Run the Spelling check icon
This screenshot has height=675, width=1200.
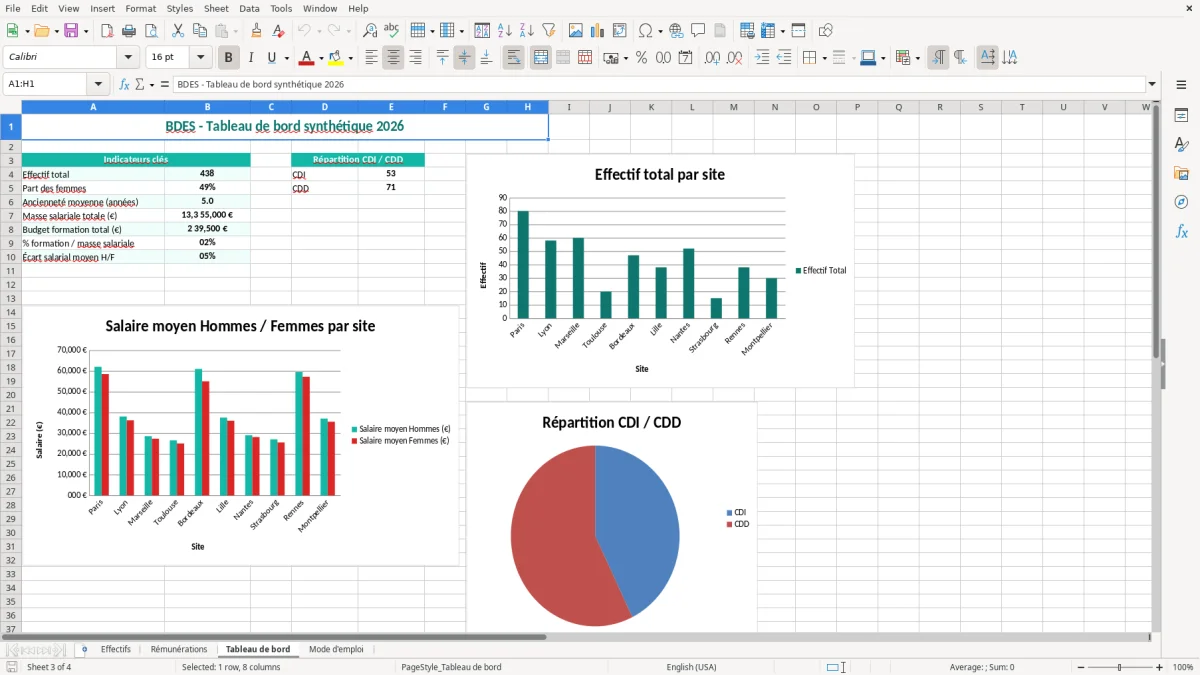tap(392, 31)
